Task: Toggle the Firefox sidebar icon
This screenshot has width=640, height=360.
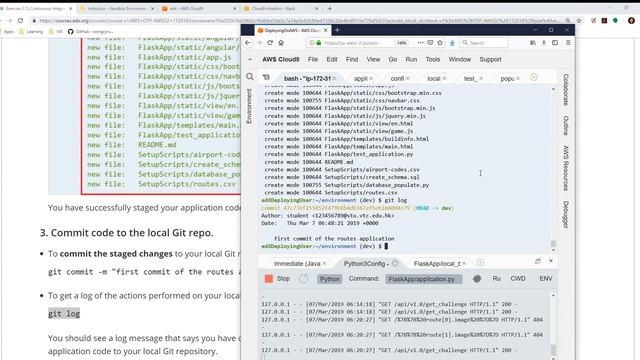Action: tap(555, 42)
